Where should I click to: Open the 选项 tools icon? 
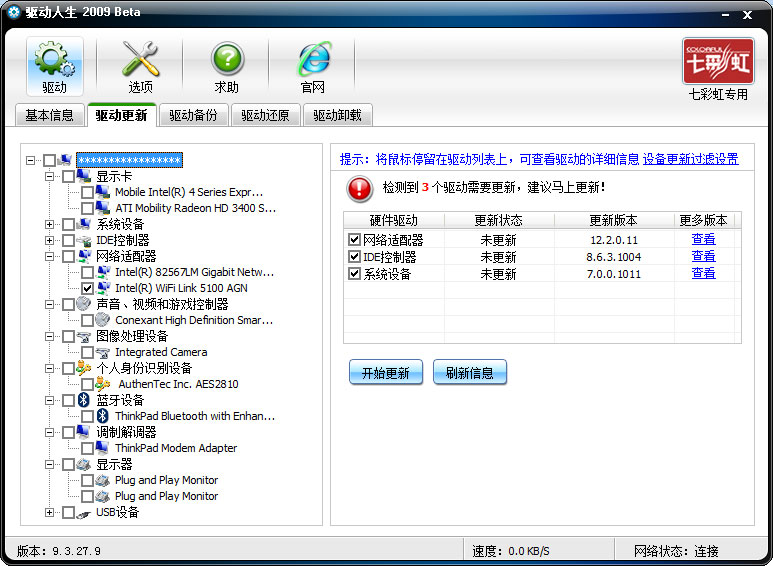click(x=140, y=67)
